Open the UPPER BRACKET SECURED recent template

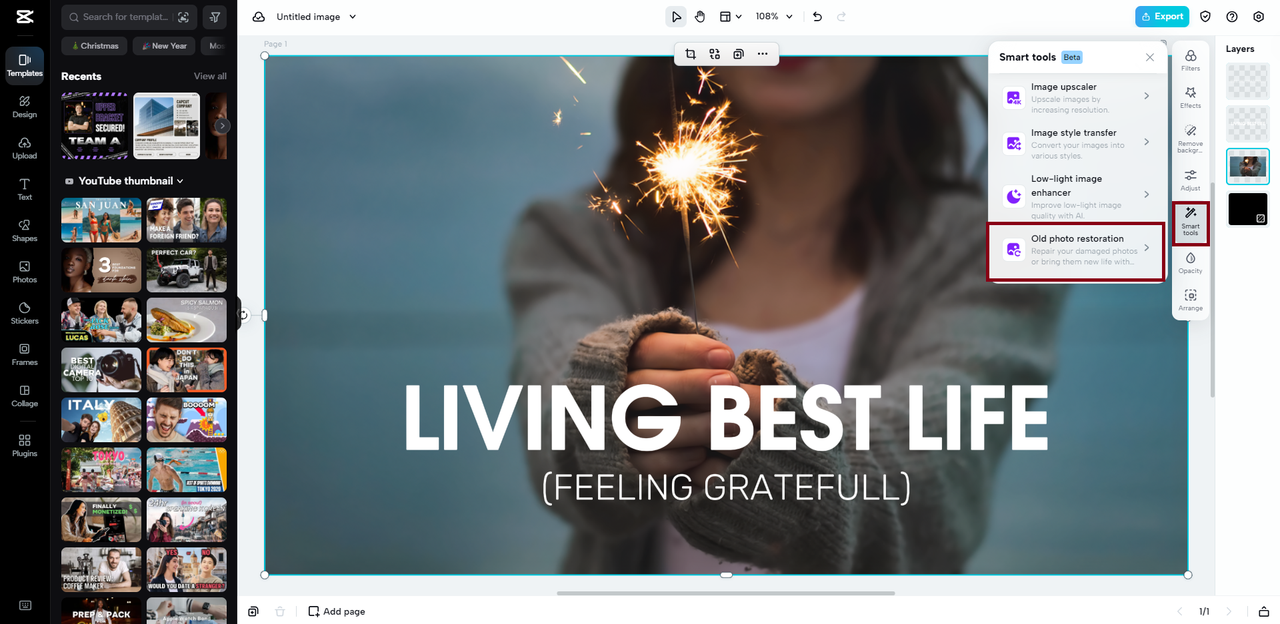pyautogui.click(x=94, y=126)
